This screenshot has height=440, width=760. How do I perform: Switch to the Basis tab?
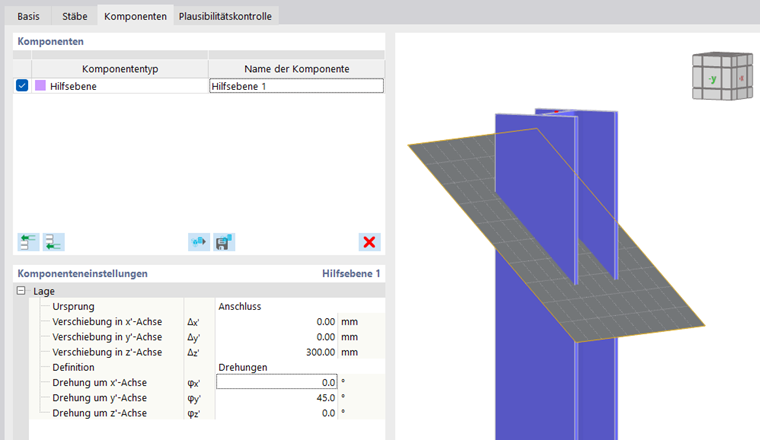28,16
